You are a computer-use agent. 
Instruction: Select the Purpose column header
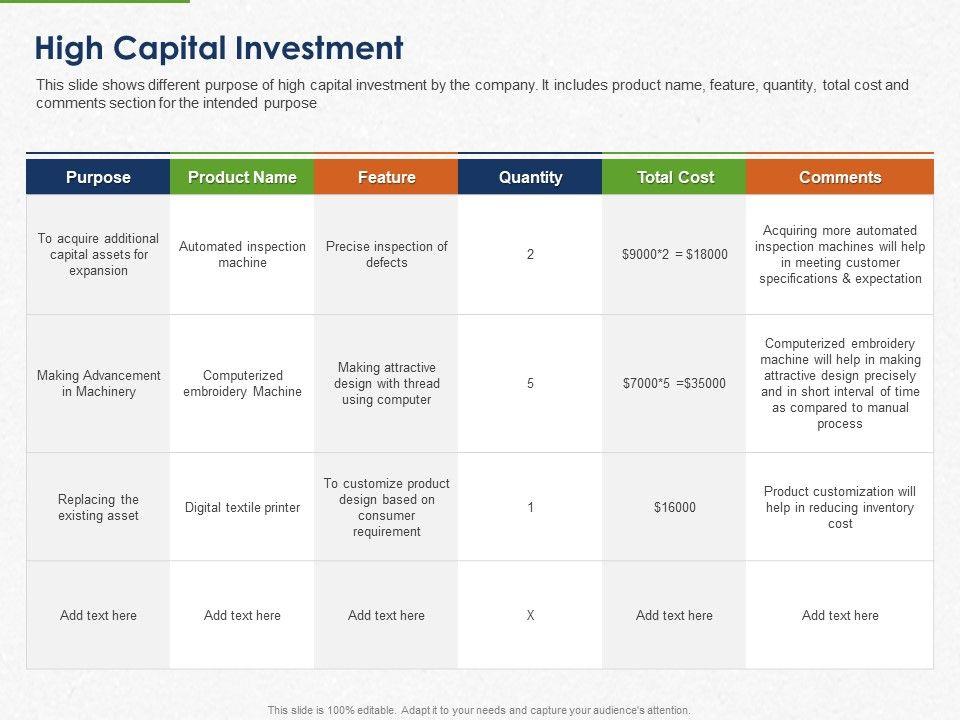pos(98,177)
